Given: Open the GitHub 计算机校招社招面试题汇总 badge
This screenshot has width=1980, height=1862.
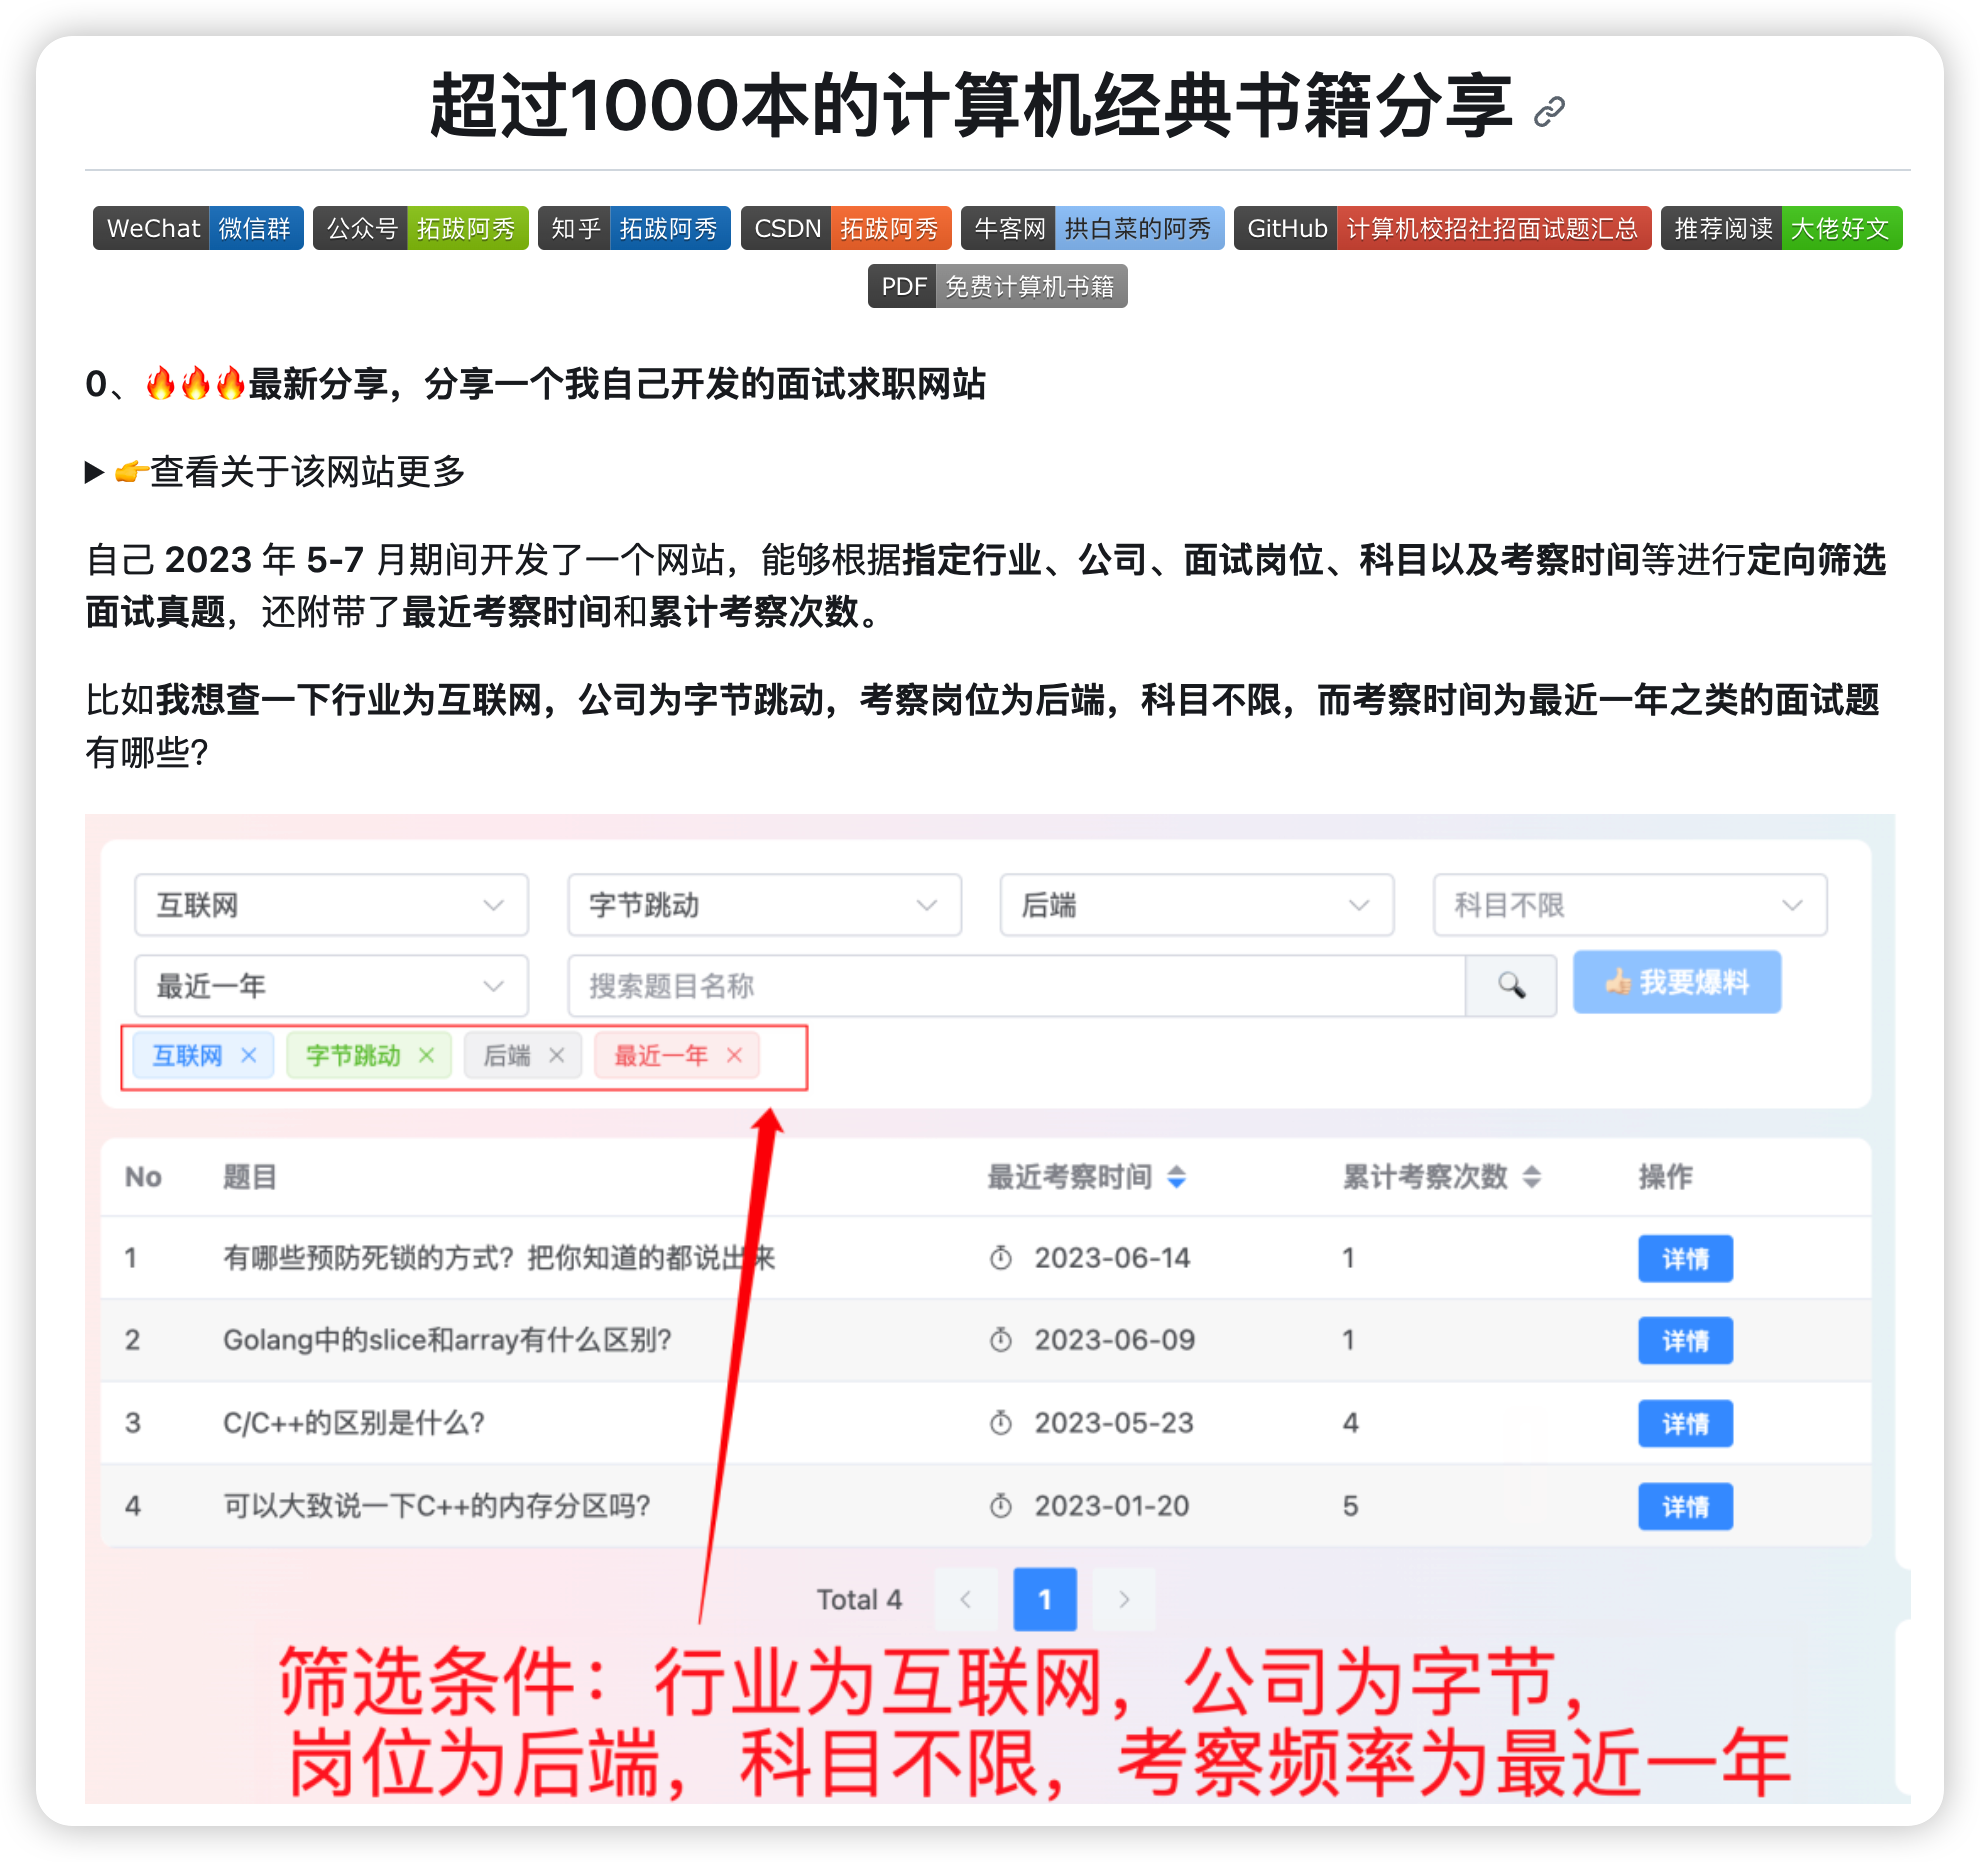Looking at the screenshot, I should (x=1442, y=228).
